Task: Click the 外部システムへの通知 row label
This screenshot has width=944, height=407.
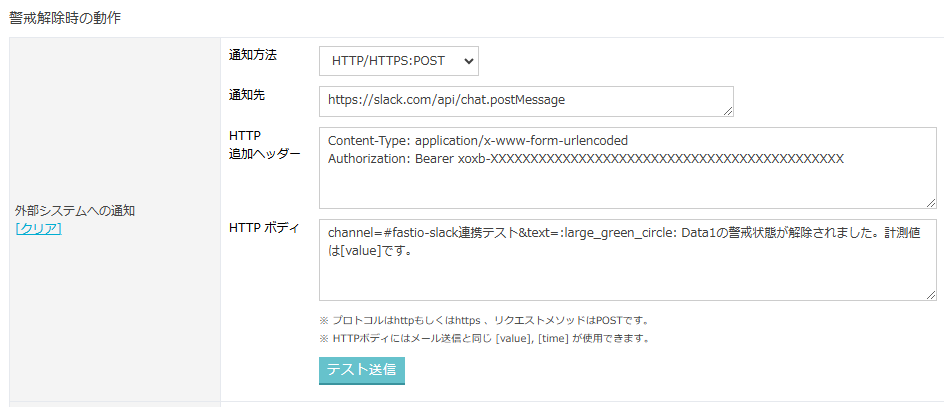Action: [75, 211]
